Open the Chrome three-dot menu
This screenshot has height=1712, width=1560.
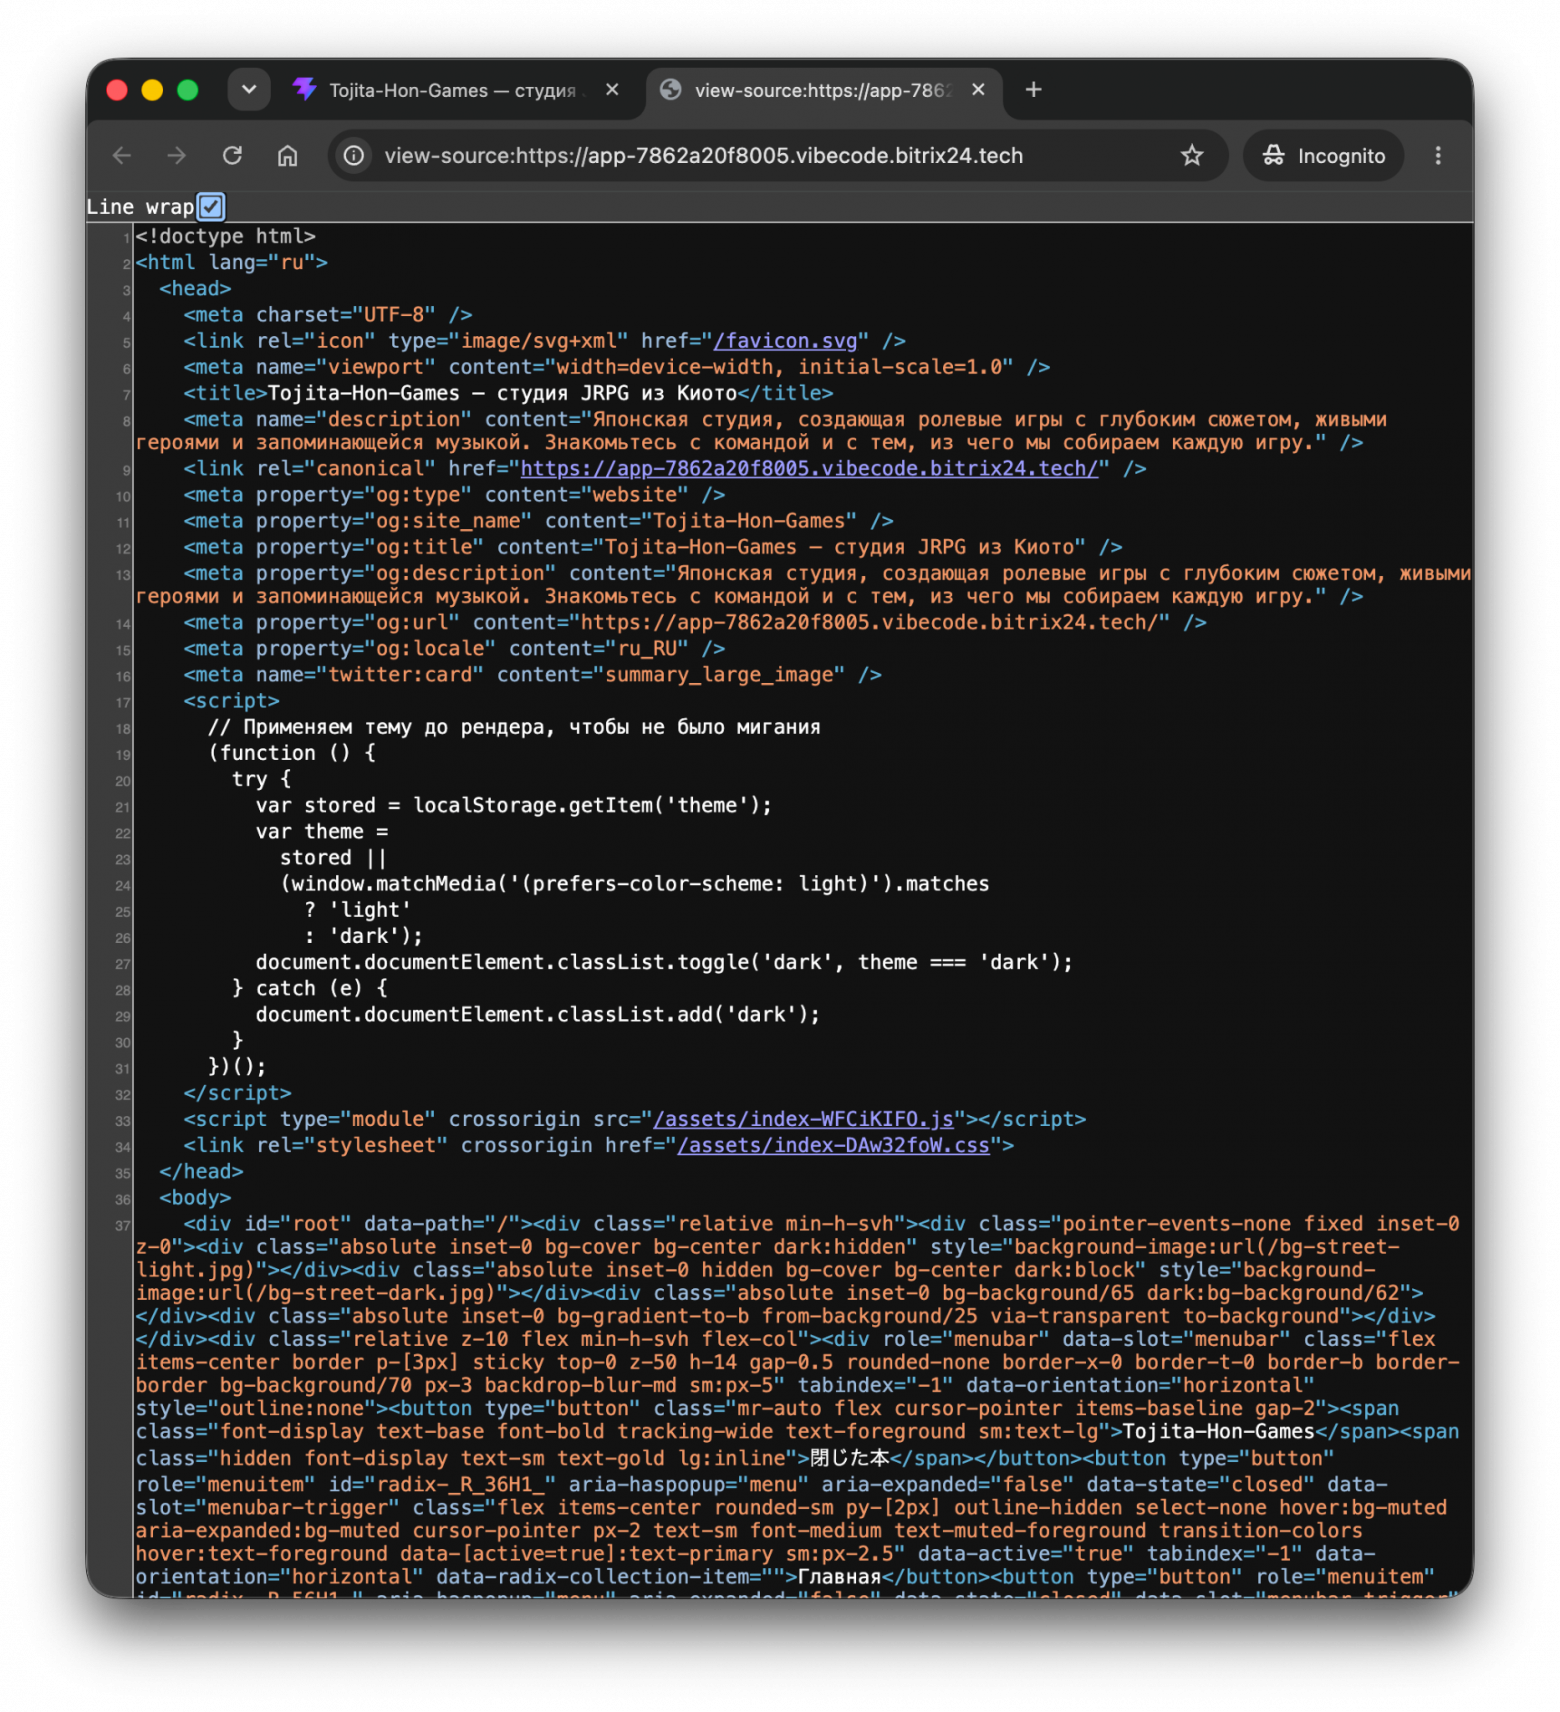1438,156
